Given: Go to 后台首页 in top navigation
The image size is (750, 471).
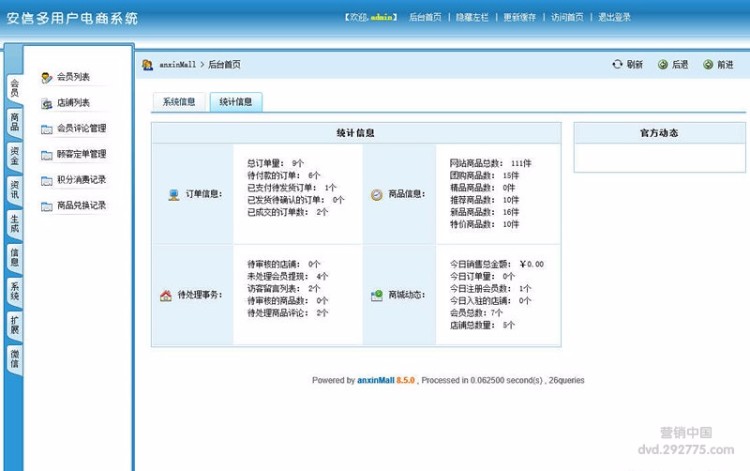Looking at the screenshot, I should (425, 17).
